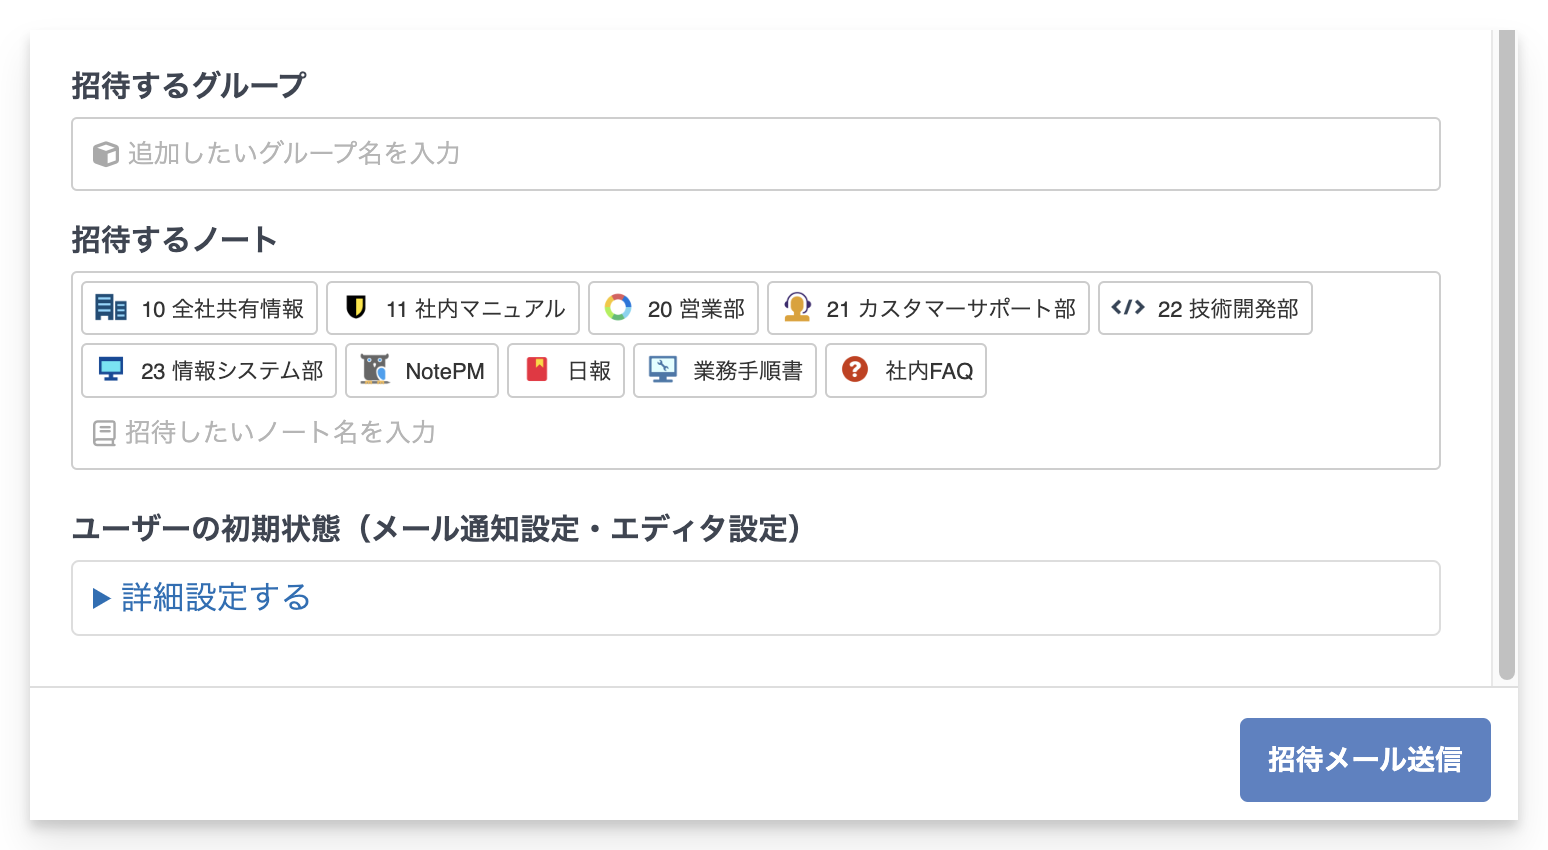Send invitation with 招待メール送信 button
The width and height of the screenshot is (1548, 850).
[1365, 760]
